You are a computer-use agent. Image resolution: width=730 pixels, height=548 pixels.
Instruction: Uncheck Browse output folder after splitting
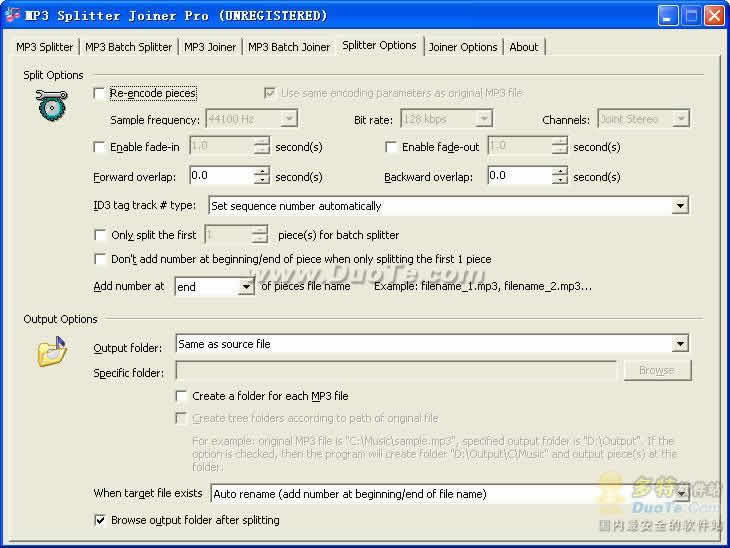click(x=99, y=520)
